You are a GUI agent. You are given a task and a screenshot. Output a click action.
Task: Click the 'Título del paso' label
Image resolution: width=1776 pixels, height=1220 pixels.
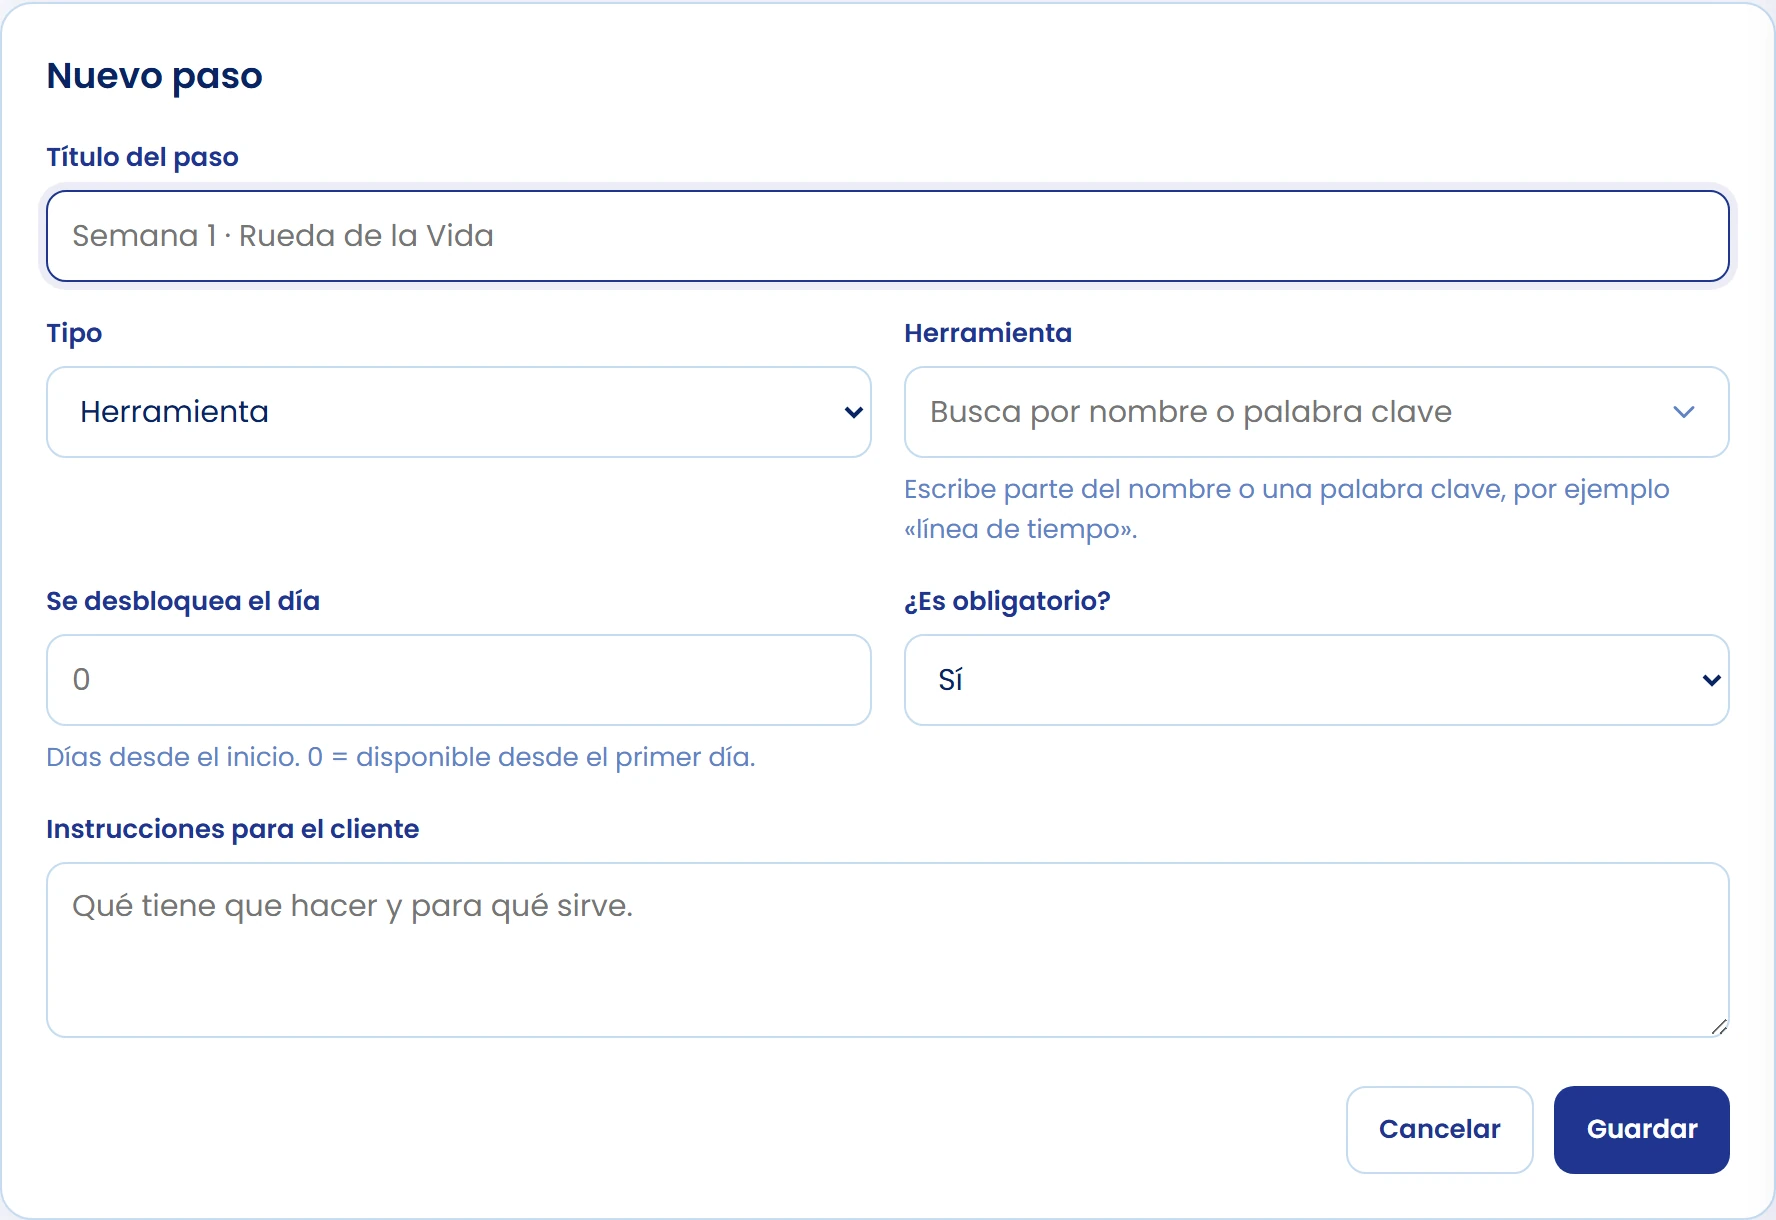[142, 157]
